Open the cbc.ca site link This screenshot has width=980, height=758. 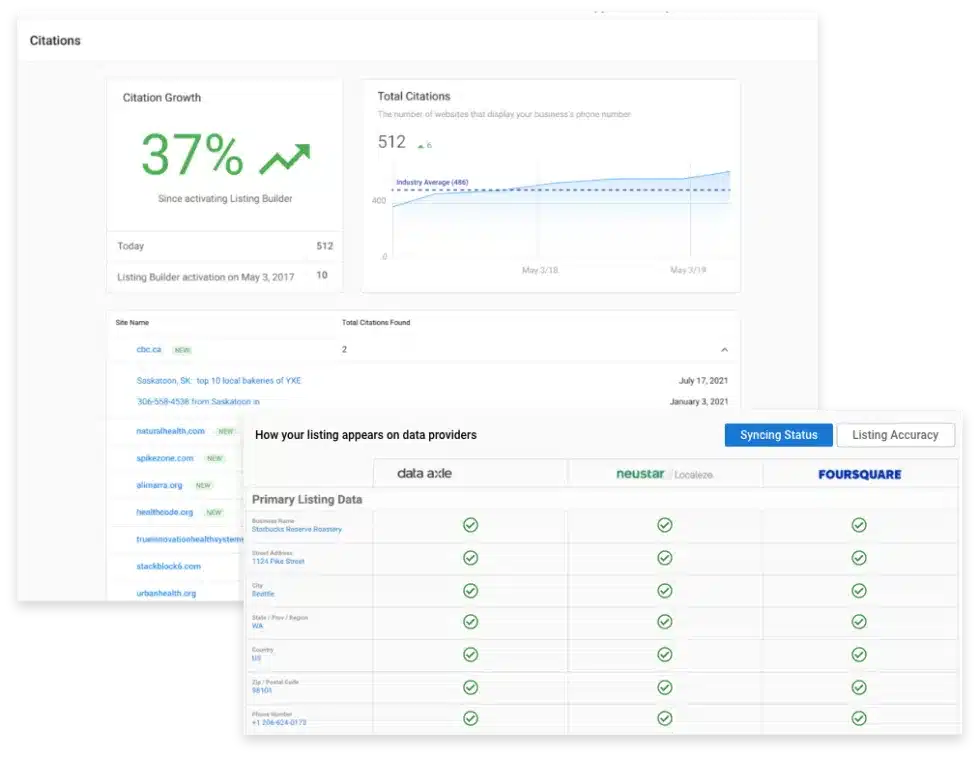click(146, 350)
